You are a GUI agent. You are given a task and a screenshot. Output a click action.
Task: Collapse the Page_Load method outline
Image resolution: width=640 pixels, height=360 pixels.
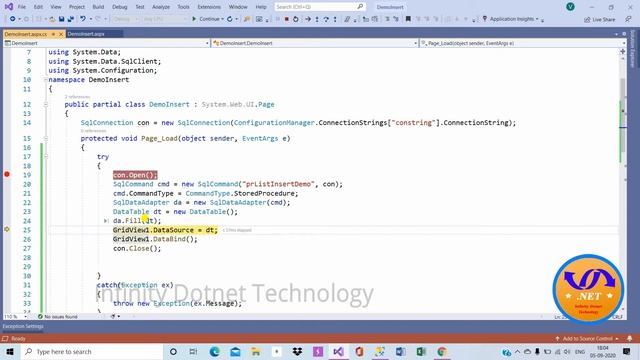(x=46, y=139)
